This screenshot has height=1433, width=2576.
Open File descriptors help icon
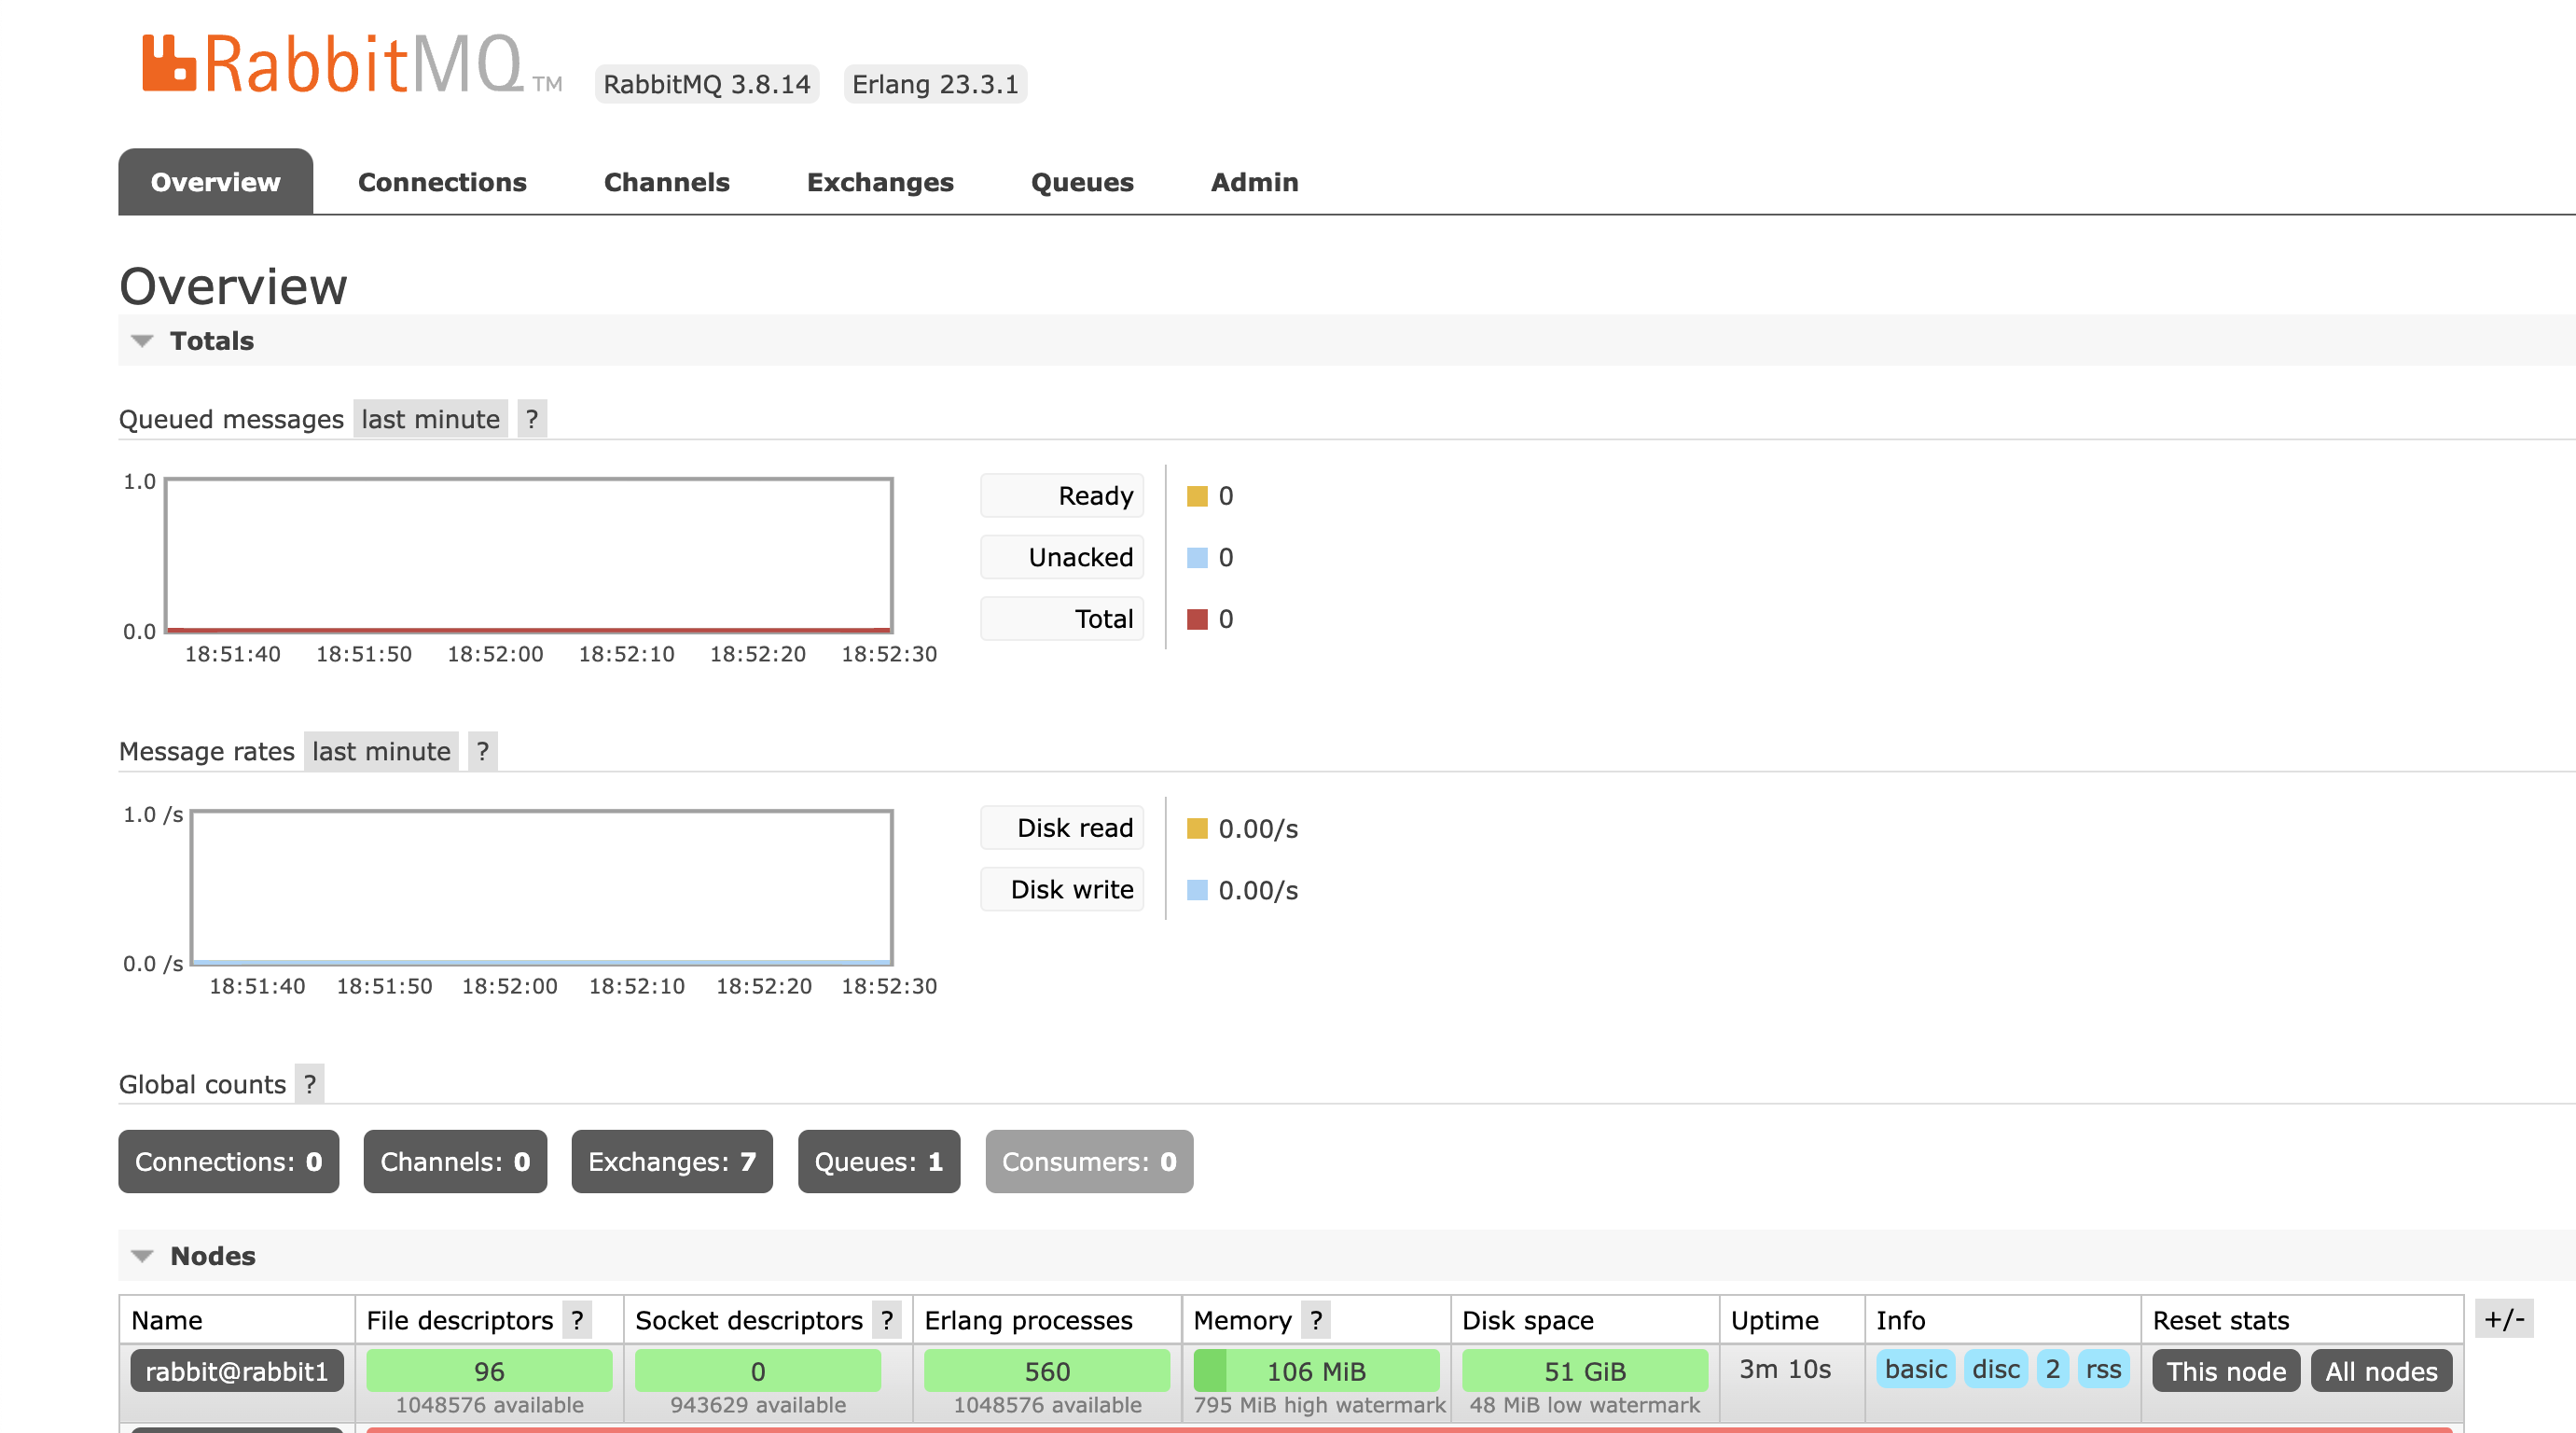pyautogui.click(x=577, y=1320)
